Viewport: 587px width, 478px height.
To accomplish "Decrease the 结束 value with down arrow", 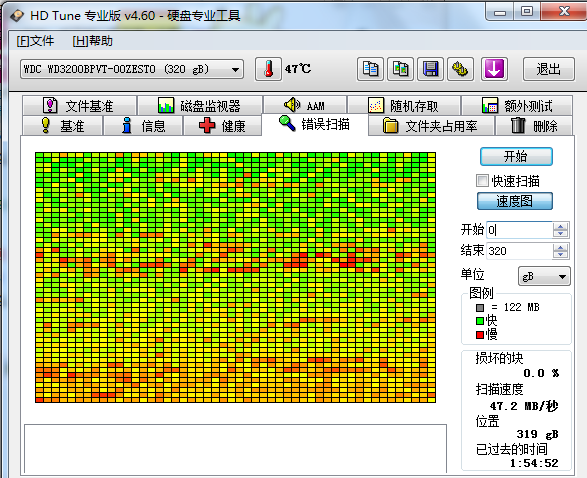I will [x=560, y=255].
